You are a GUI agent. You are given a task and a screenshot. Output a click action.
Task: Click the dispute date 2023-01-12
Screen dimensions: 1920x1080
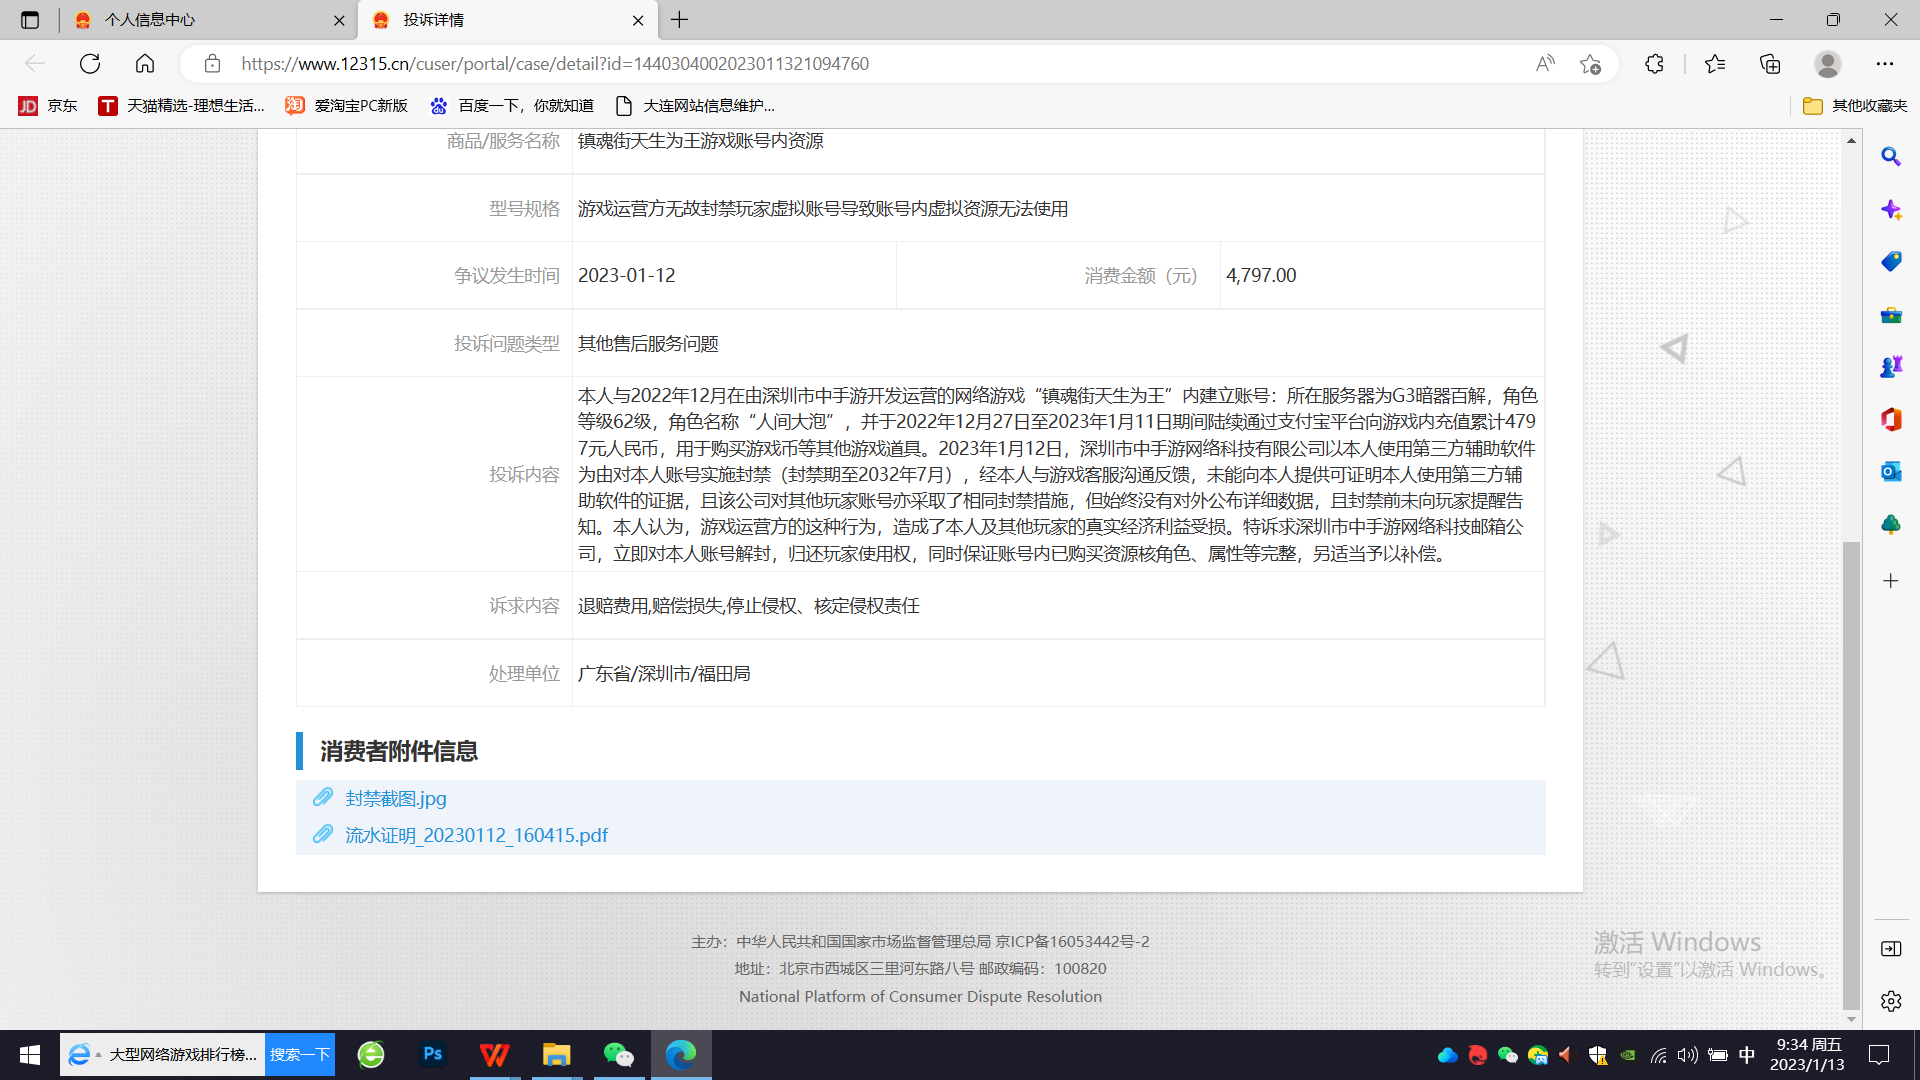click(x=627, y=275)
